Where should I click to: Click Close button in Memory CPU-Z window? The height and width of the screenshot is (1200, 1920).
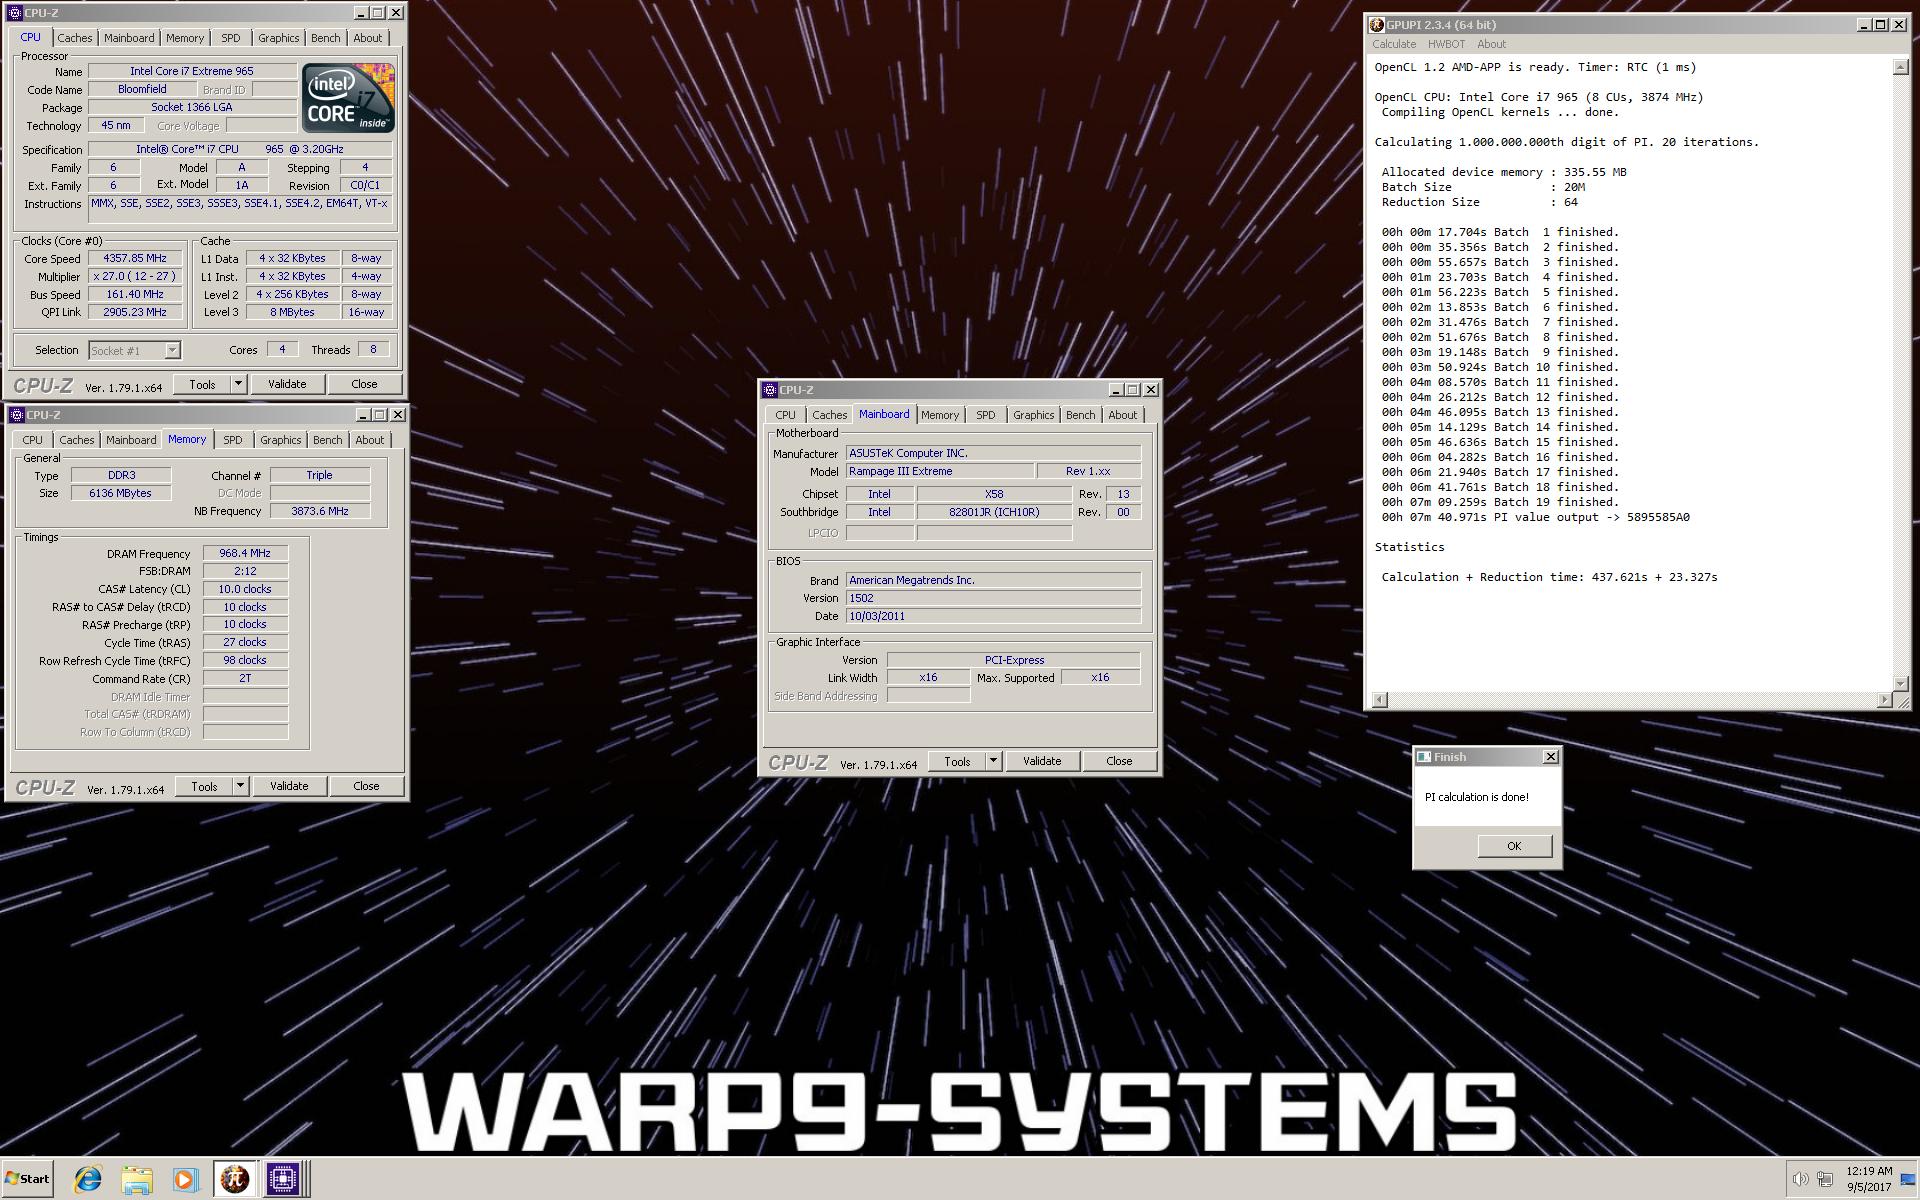click(x=366, y=786)
